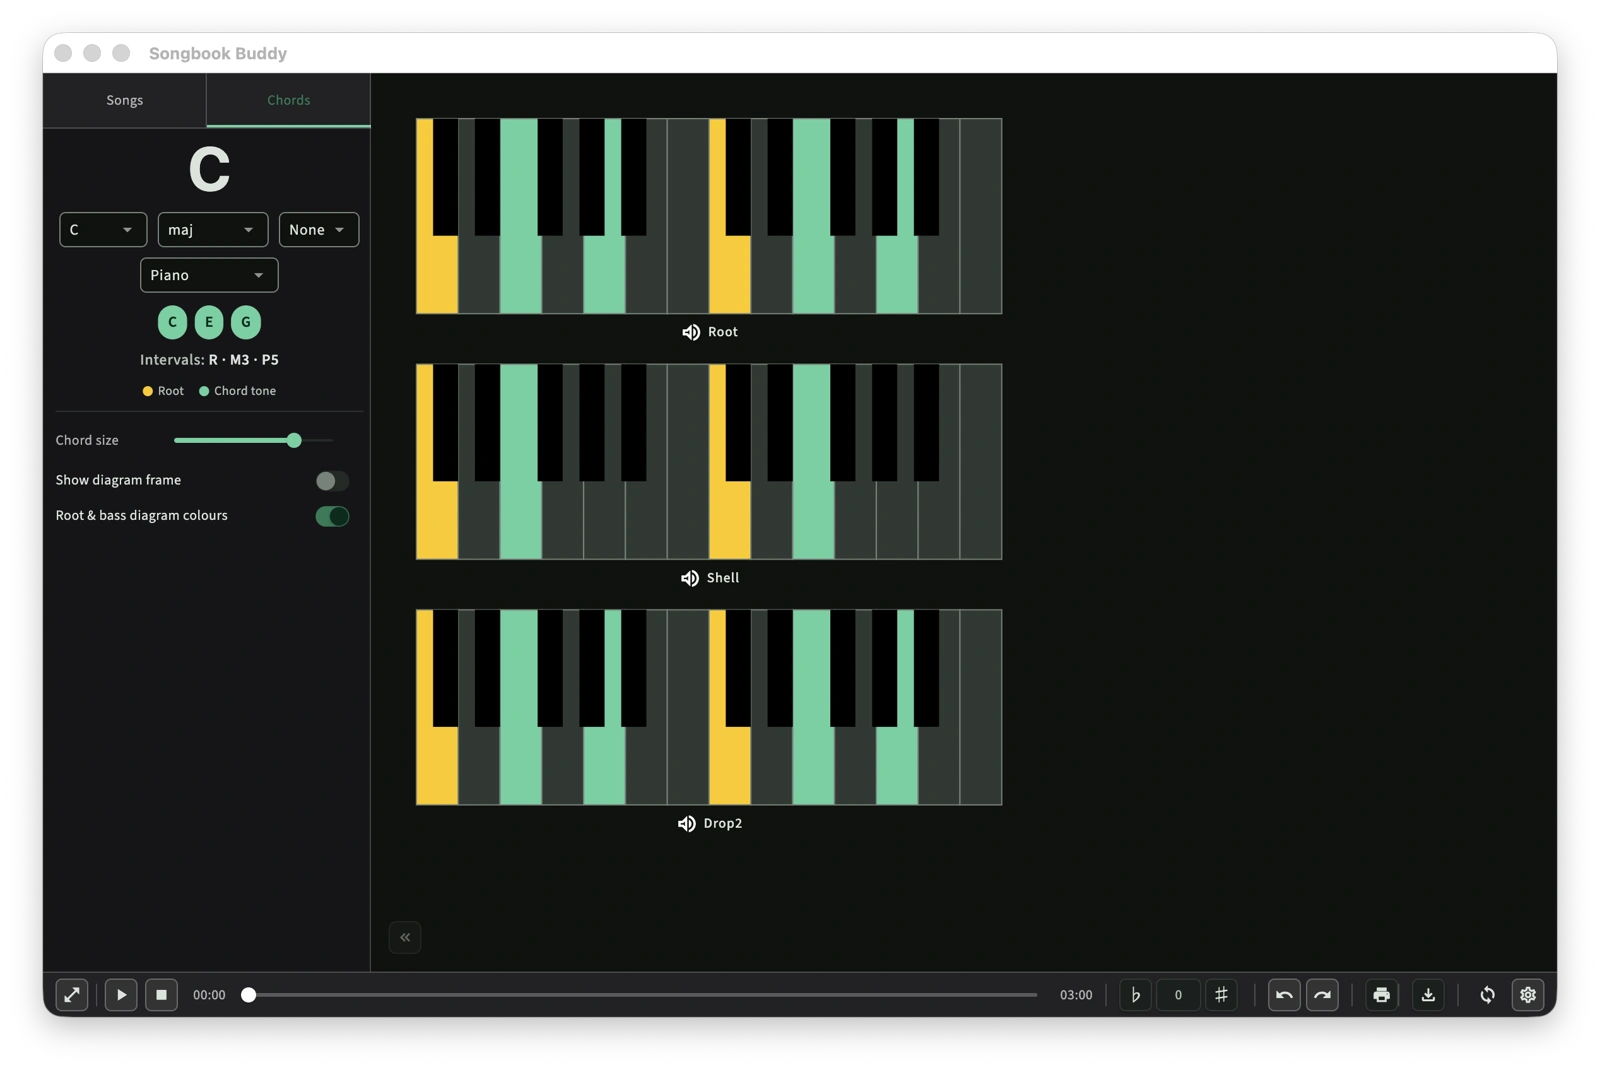Toggle Show diagram frame switch
1600x1070 pixels.
(x=332, y=481)
